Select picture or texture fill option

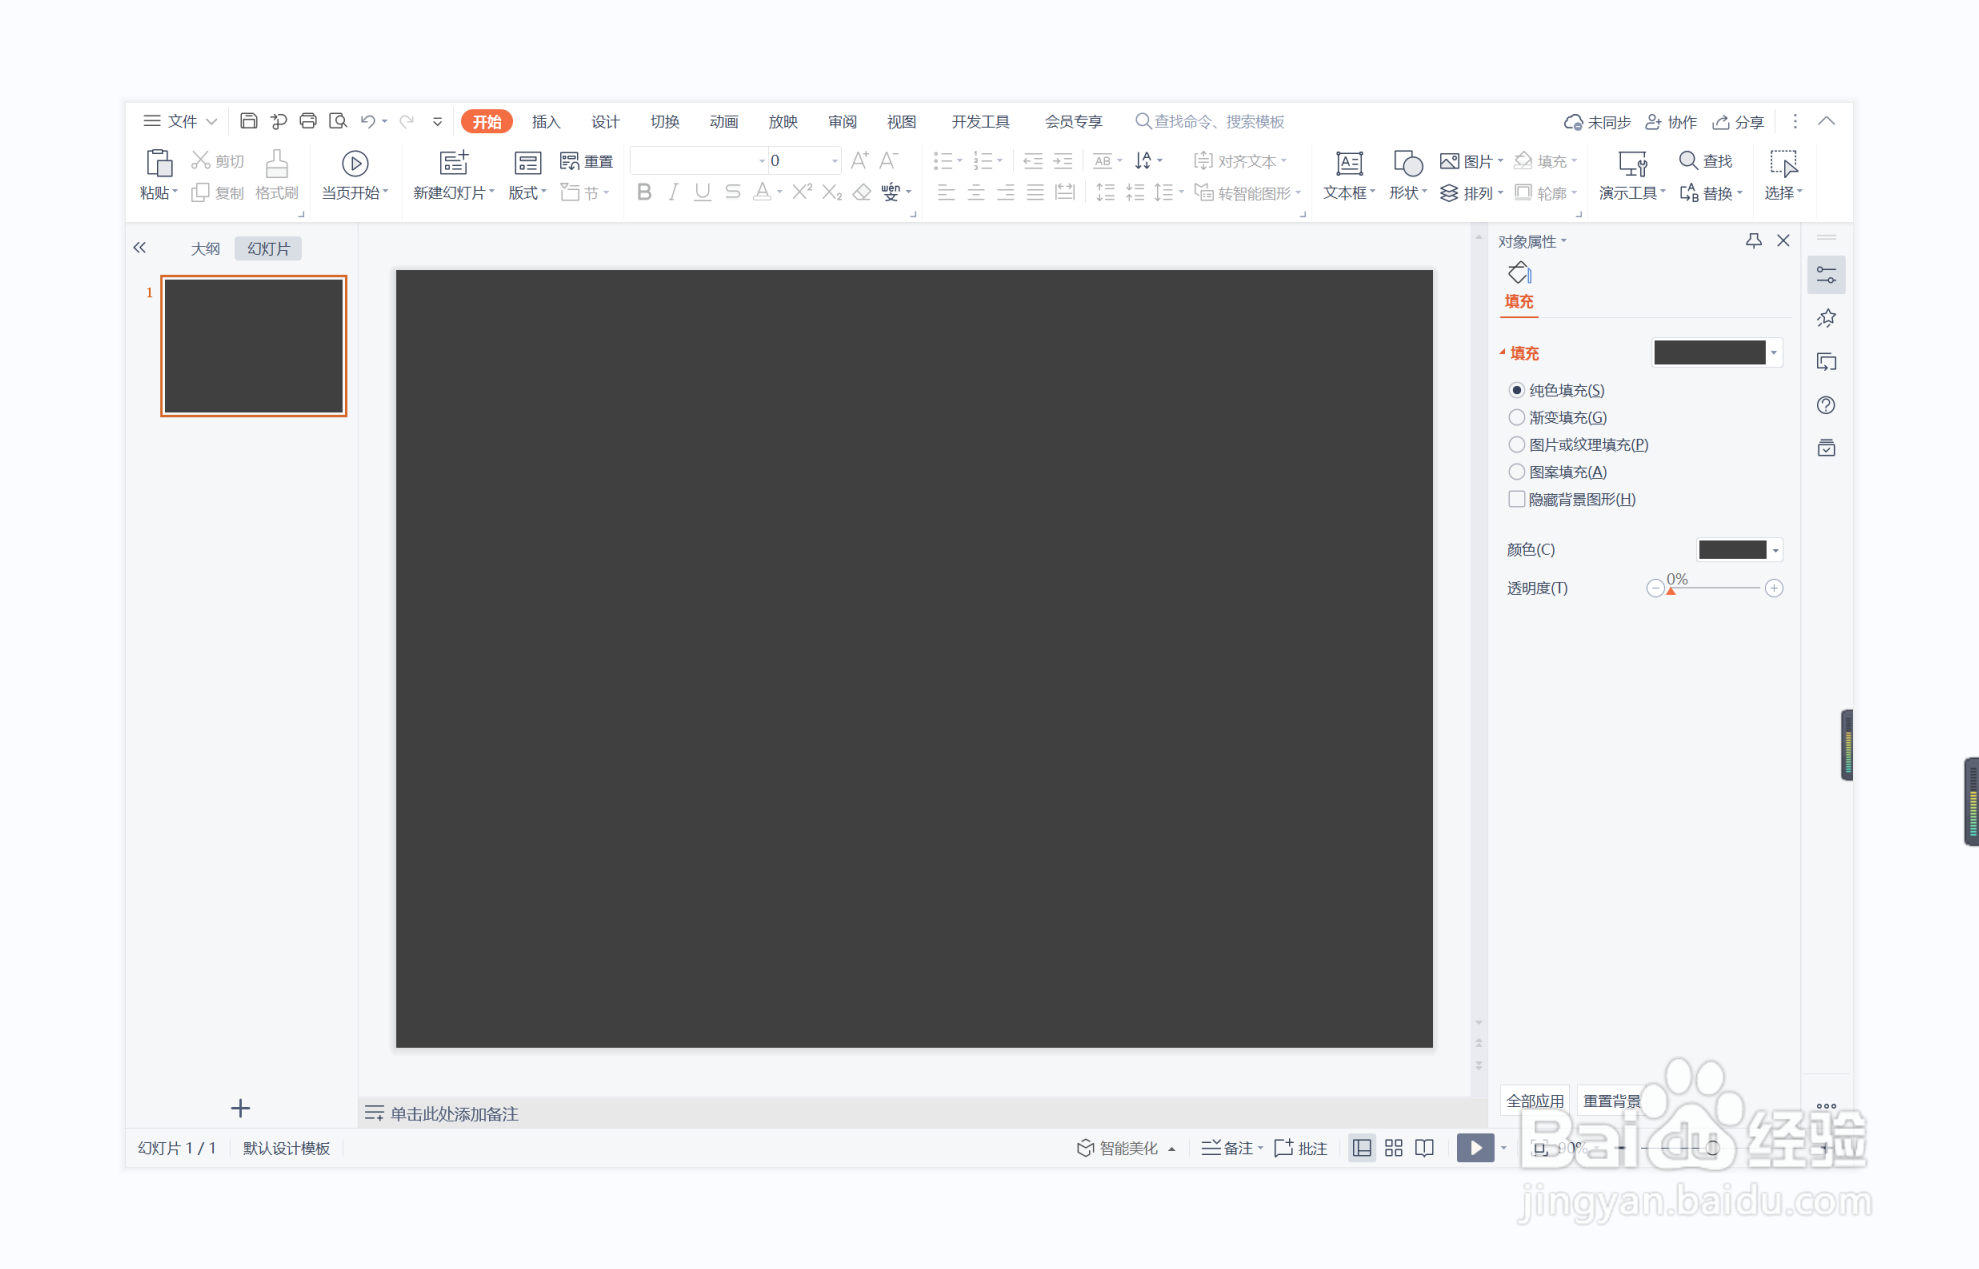[x=1517, y=444]
